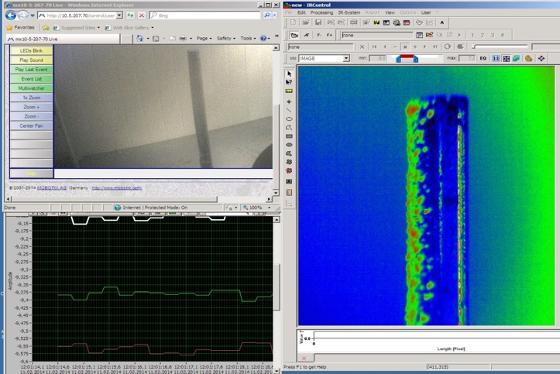Click the Internet Explorer forward arrow
Screen dimensions: 560x374
click(x=23, y=15)
